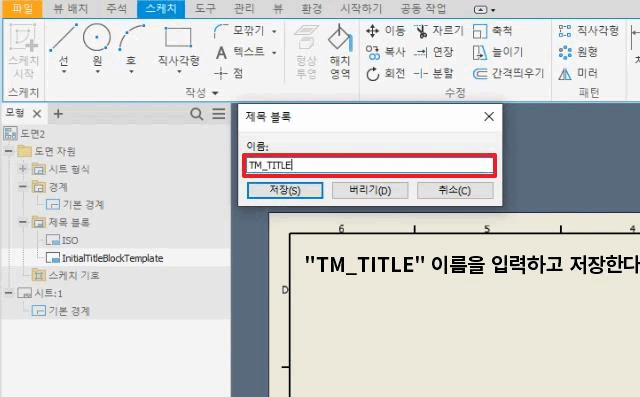Image resolution: width=640 pixels, height=397 pixels.
Task: Select the 선 (Line) tool
Action: [x=63, y=45]
